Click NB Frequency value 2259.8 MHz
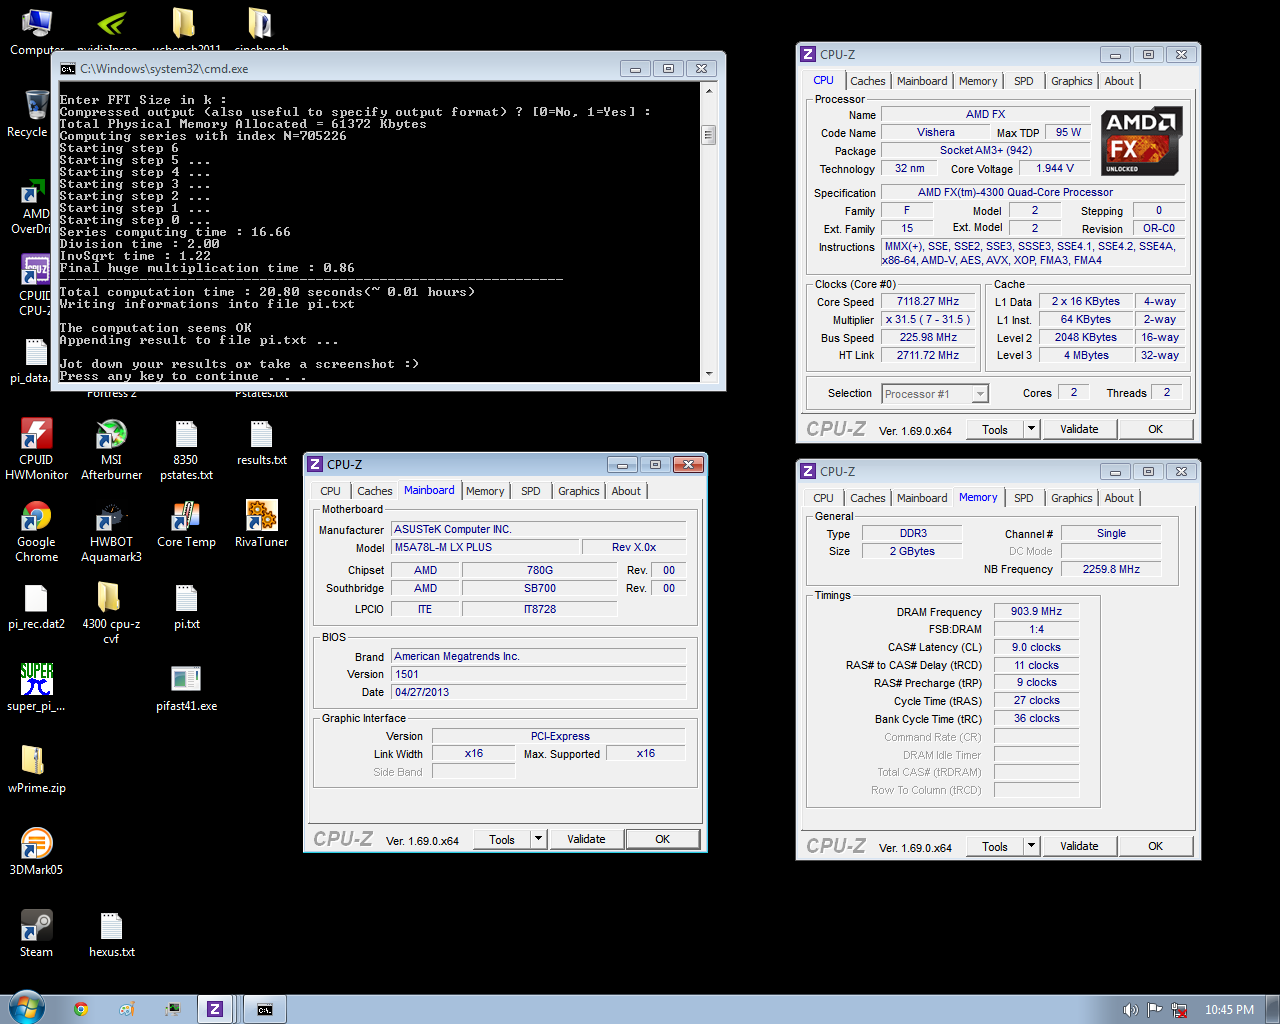 [x=1111, y=569]
